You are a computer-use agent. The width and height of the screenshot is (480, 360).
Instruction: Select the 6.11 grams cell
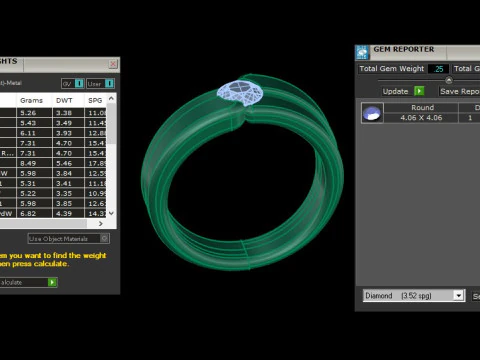(34, 133)
